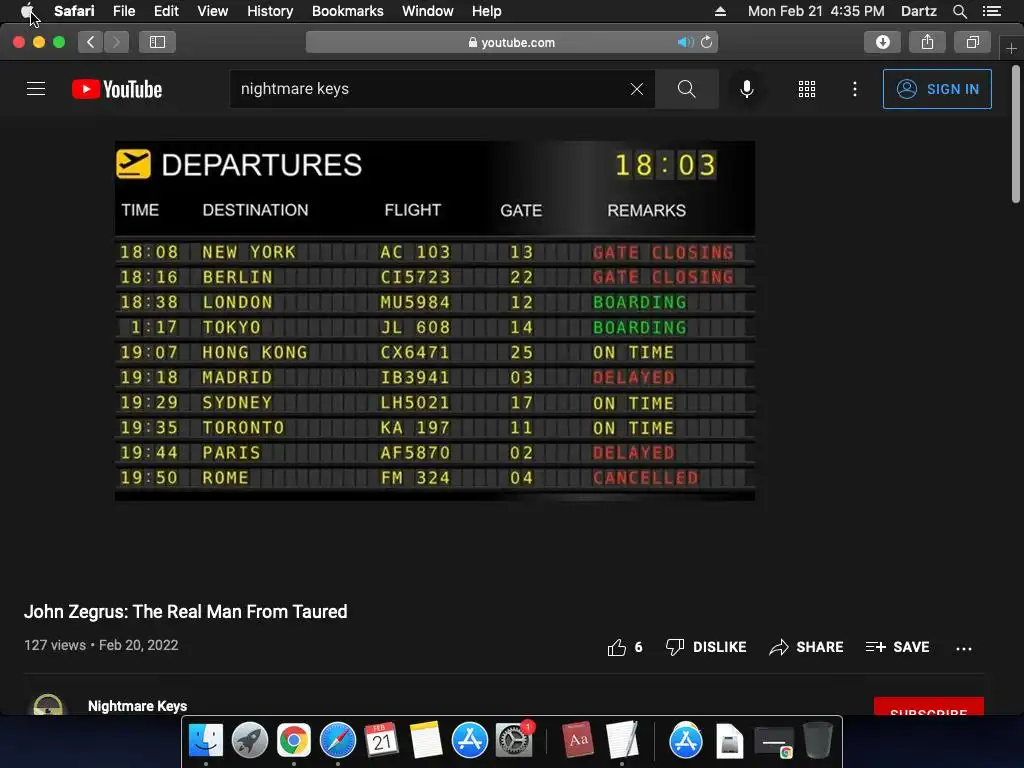This screenshot has height=768, width=1024.
Task: Open the Window menu
Action: (x=428, y=11)
